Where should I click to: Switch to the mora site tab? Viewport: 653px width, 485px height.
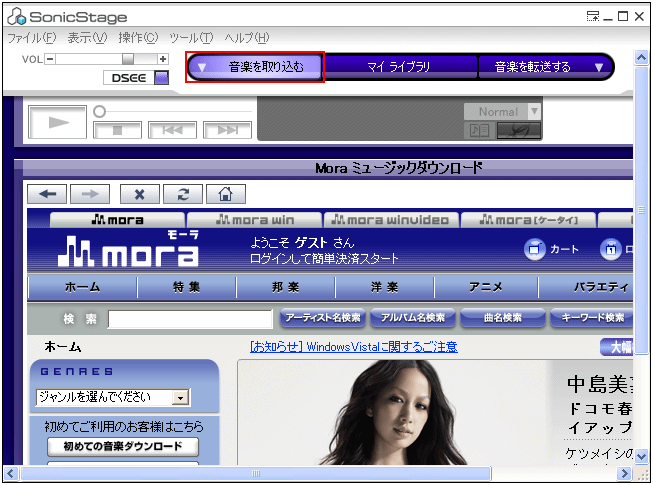pyautogui.click(x=117, y=219)
